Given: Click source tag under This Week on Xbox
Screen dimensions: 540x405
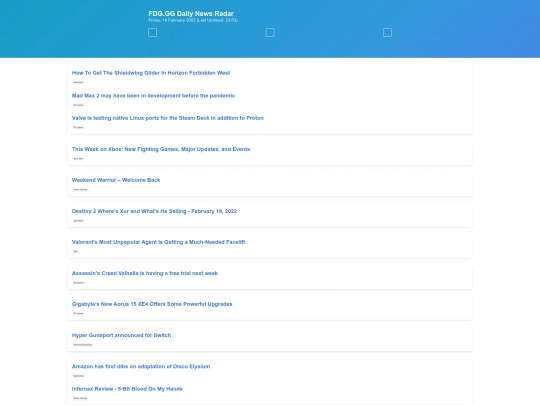Looking at the screenshot, I should (x=78, y=159).
